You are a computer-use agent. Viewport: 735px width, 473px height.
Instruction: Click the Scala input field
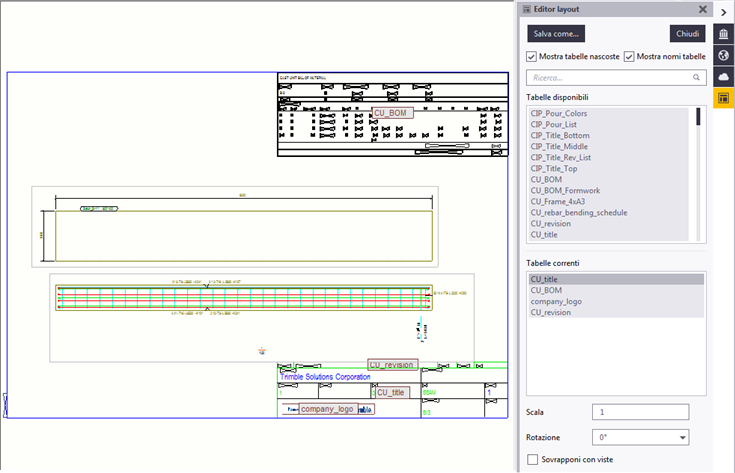point(639,412)
